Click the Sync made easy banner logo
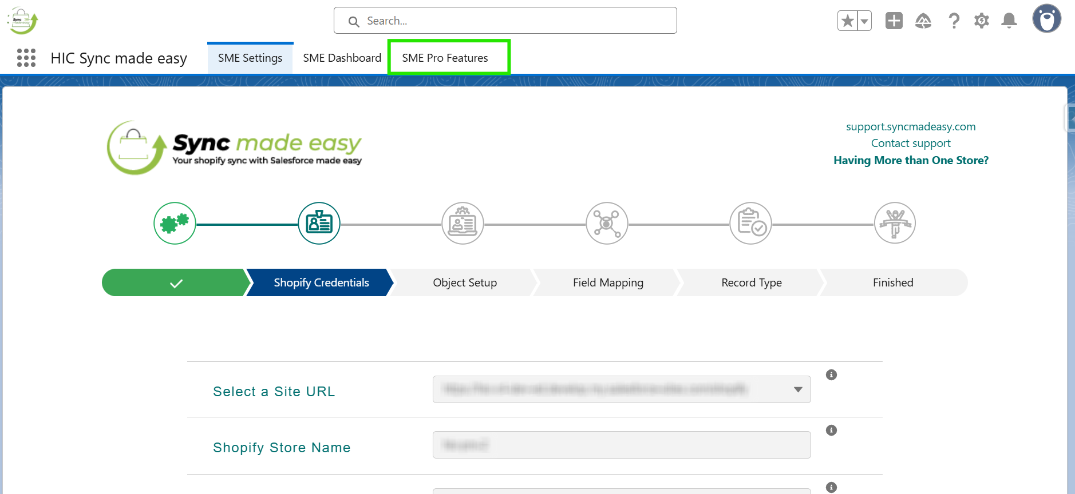The image size is (1075, 494). click(x=234, y=147)
